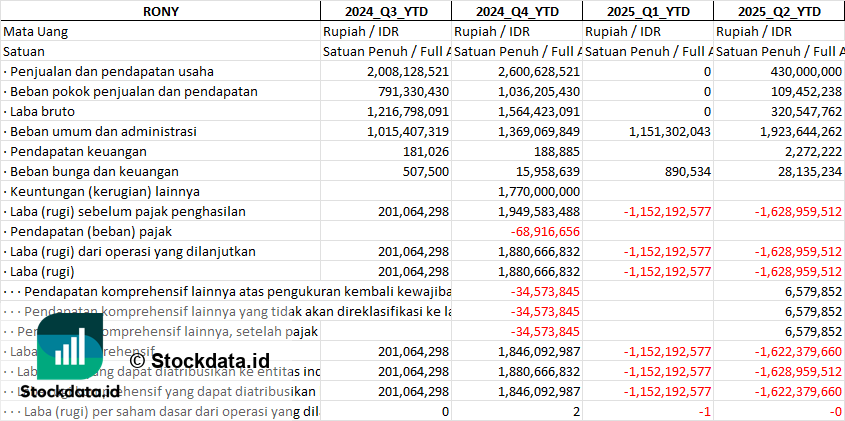Click cell value 181,026
The width and height of the screenshot is (845, 421).
pos(427,151)
